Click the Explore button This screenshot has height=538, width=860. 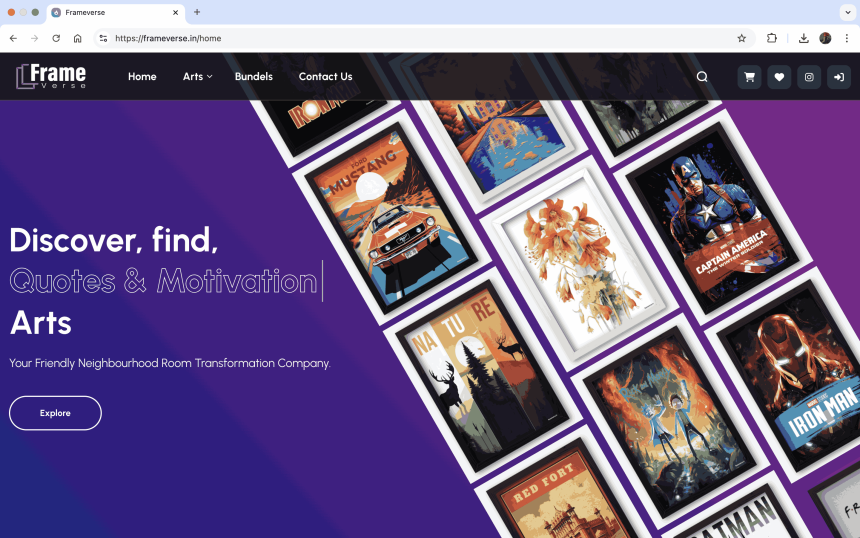55,413
